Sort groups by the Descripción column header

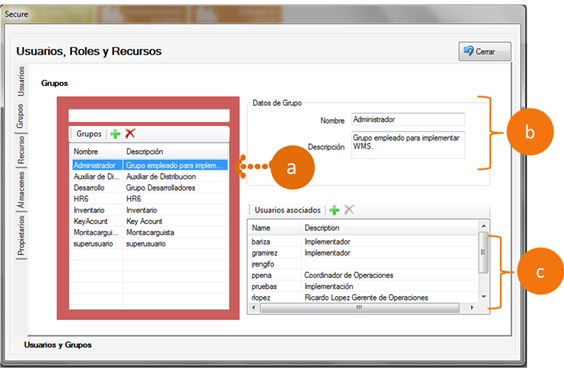(x=176, y=152)
